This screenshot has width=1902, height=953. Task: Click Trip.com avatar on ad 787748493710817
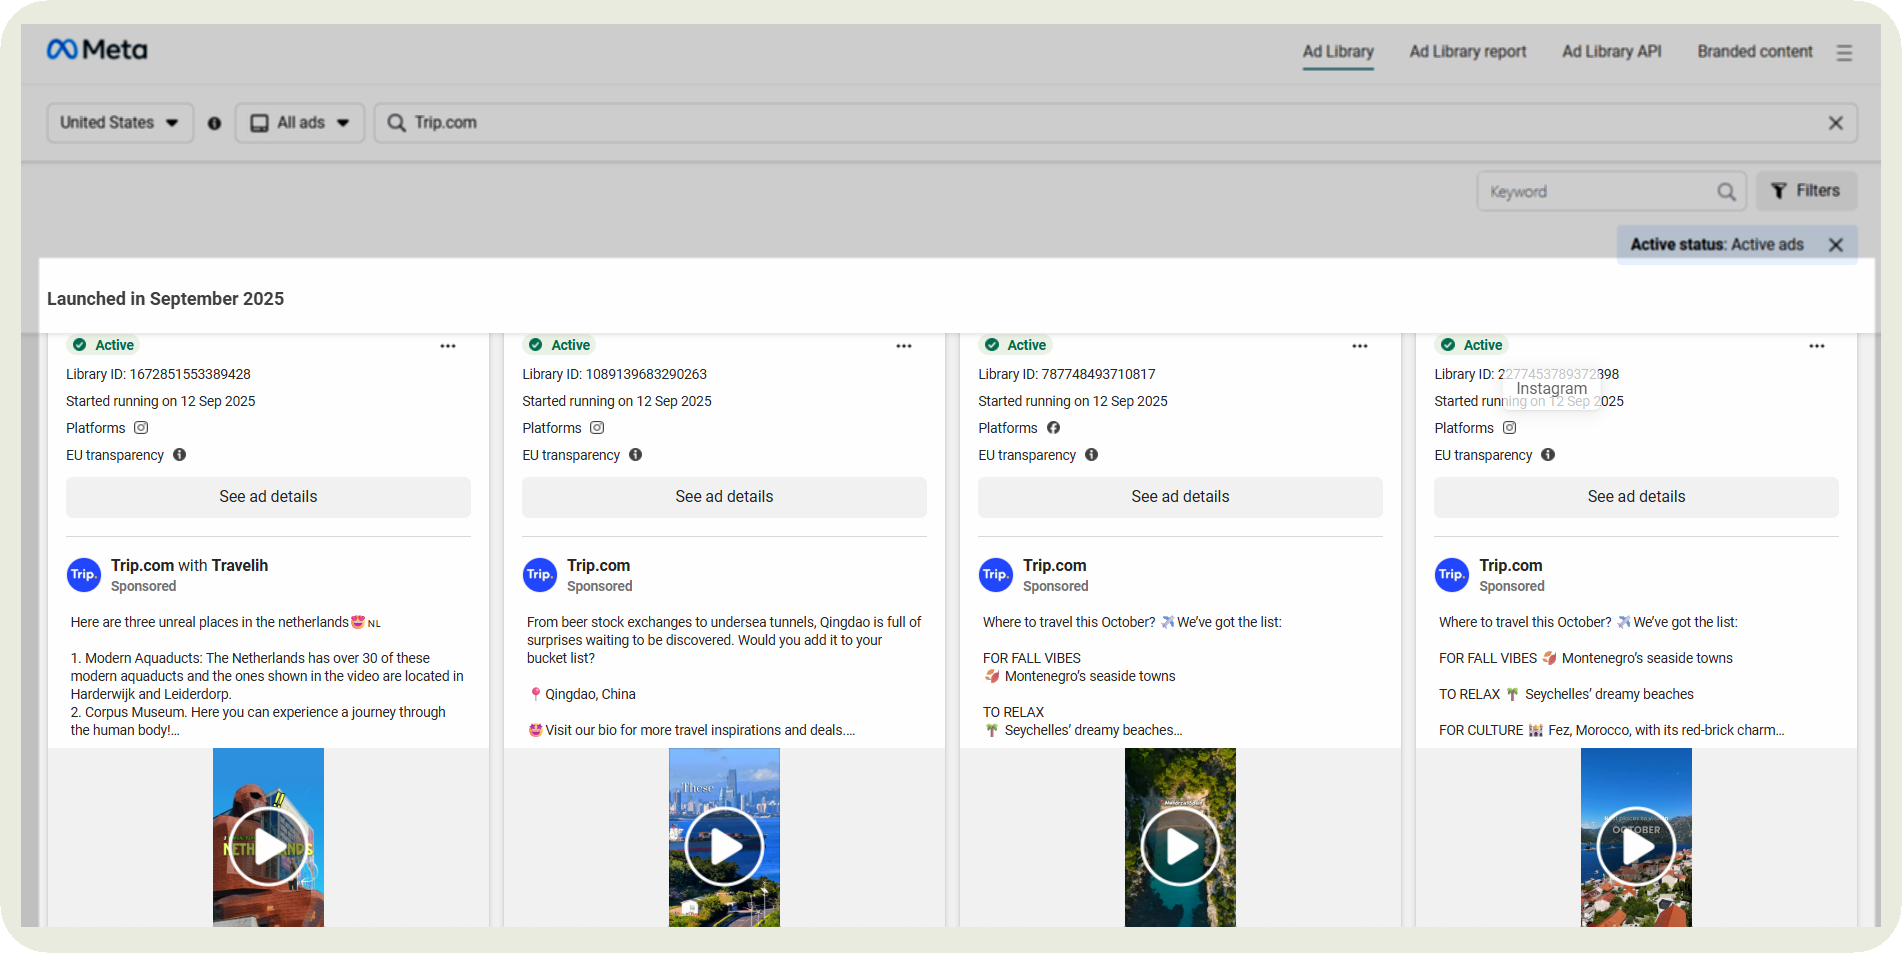996,575
